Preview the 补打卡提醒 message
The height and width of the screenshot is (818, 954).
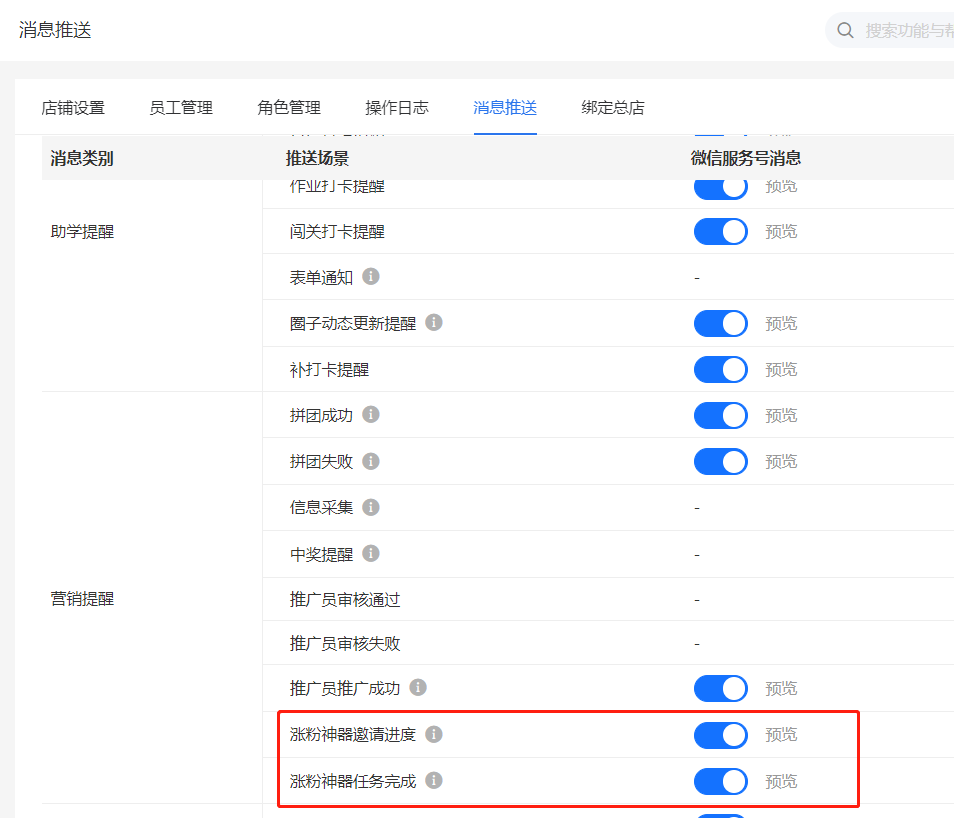[x=781, y=369]
